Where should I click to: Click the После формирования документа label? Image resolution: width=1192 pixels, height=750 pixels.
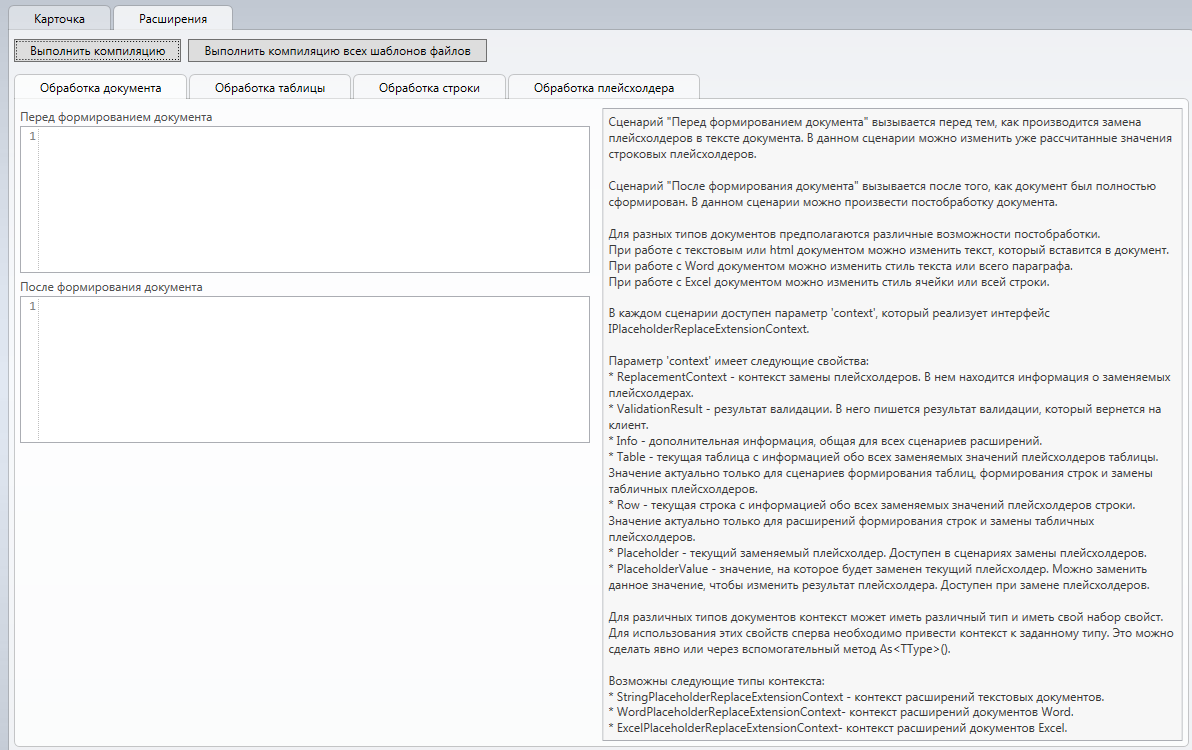pyautogui.click(x=112, y=287)
